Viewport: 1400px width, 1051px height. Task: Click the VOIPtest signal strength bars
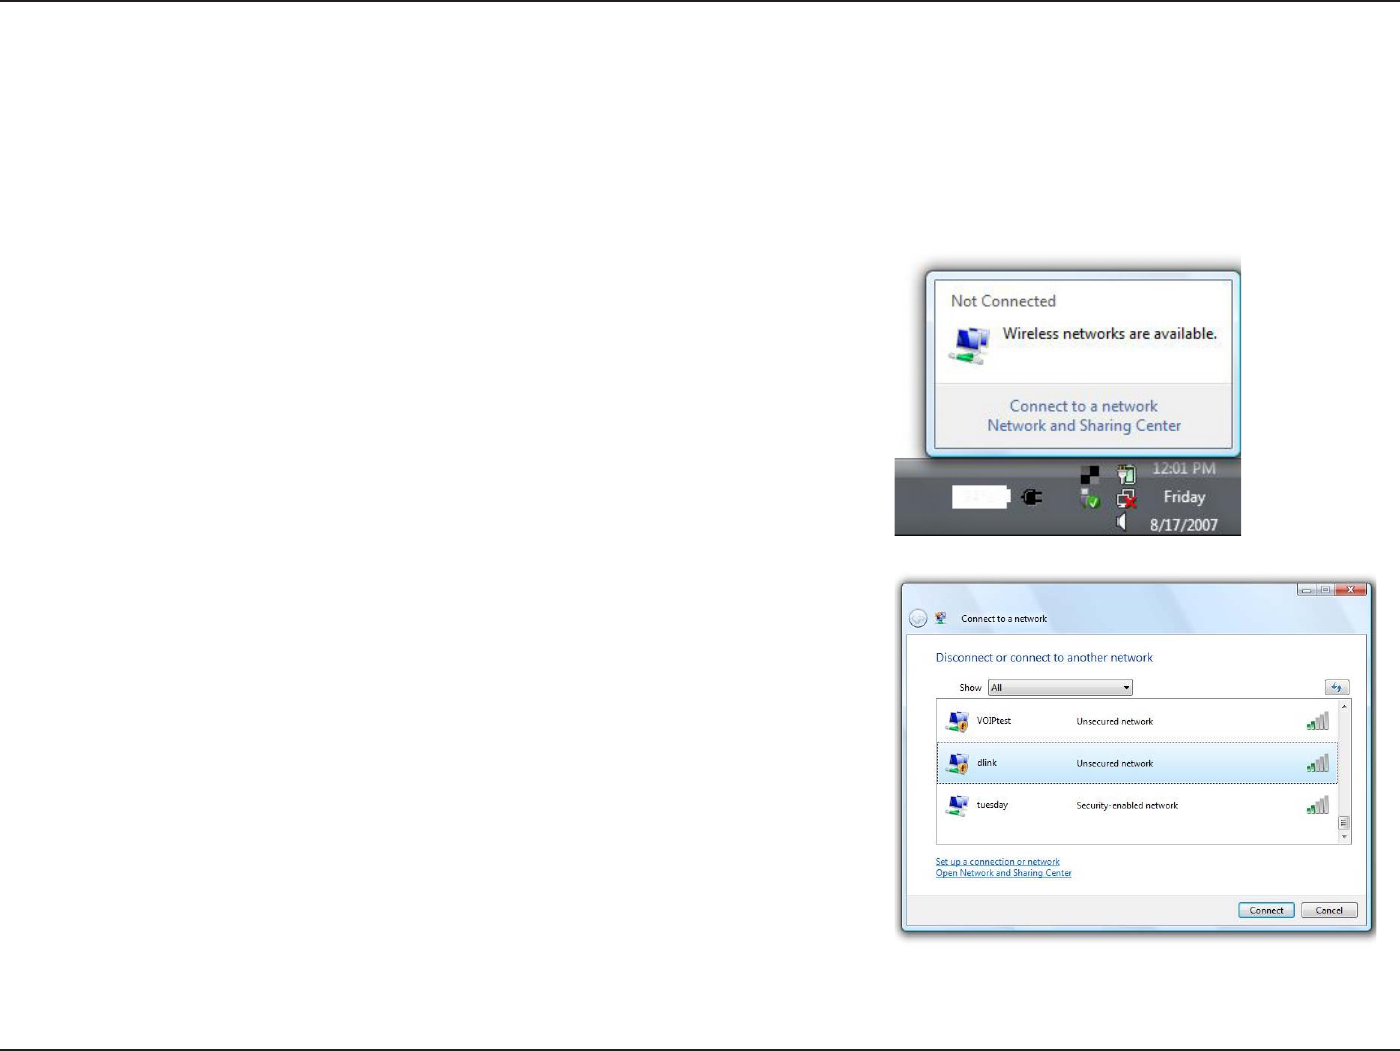1318,721
